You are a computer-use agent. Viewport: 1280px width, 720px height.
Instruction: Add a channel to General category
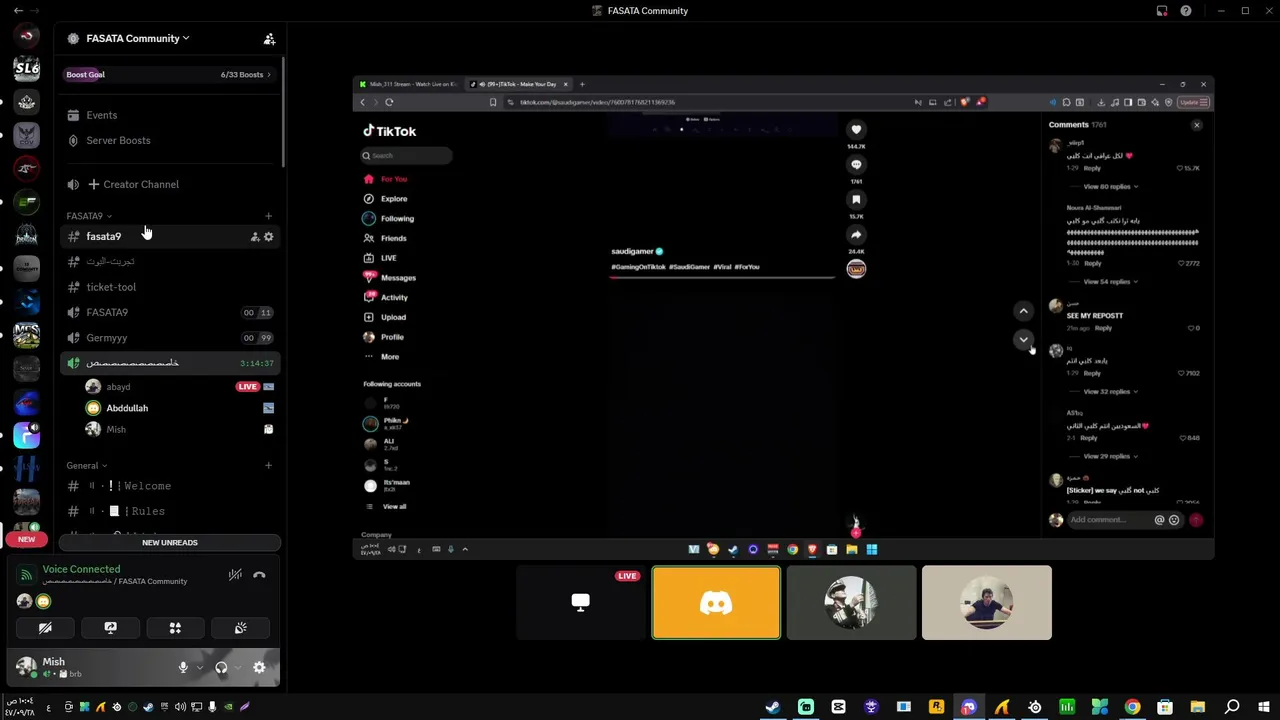[268, 466]
